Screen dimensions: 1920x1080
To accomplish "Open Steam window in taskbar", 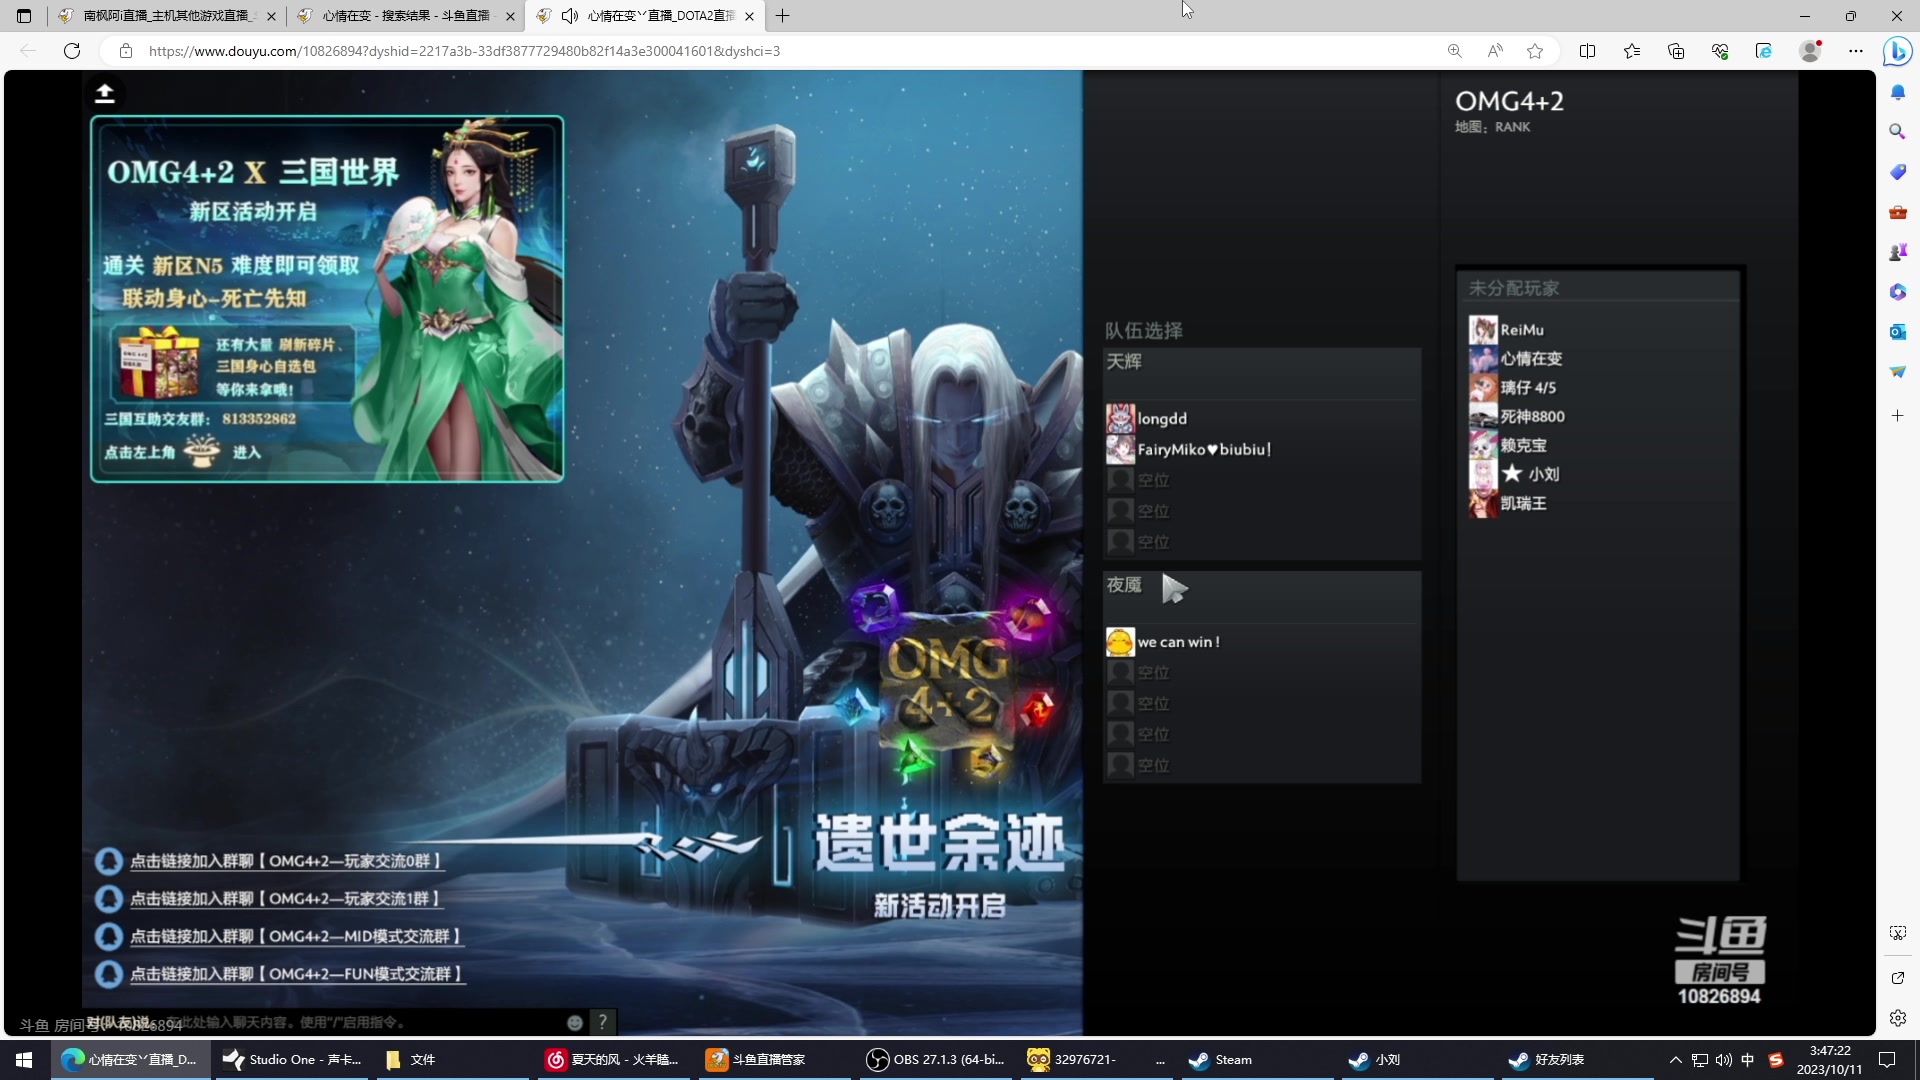I will click(x=1258, y=1060).
